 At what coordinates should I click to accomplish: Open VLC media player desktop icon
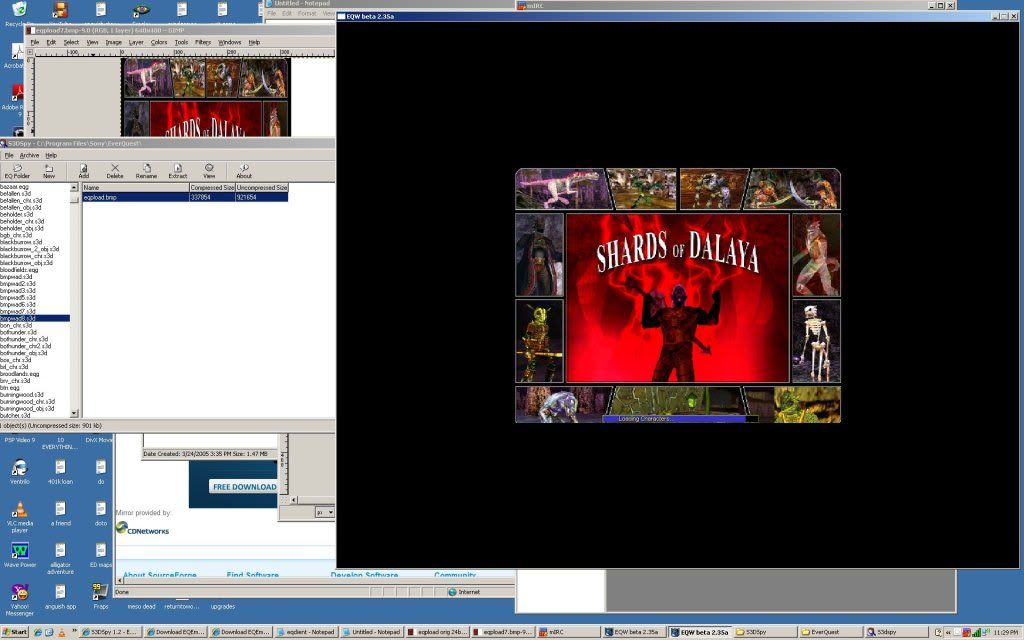click(x=20, y=517)
